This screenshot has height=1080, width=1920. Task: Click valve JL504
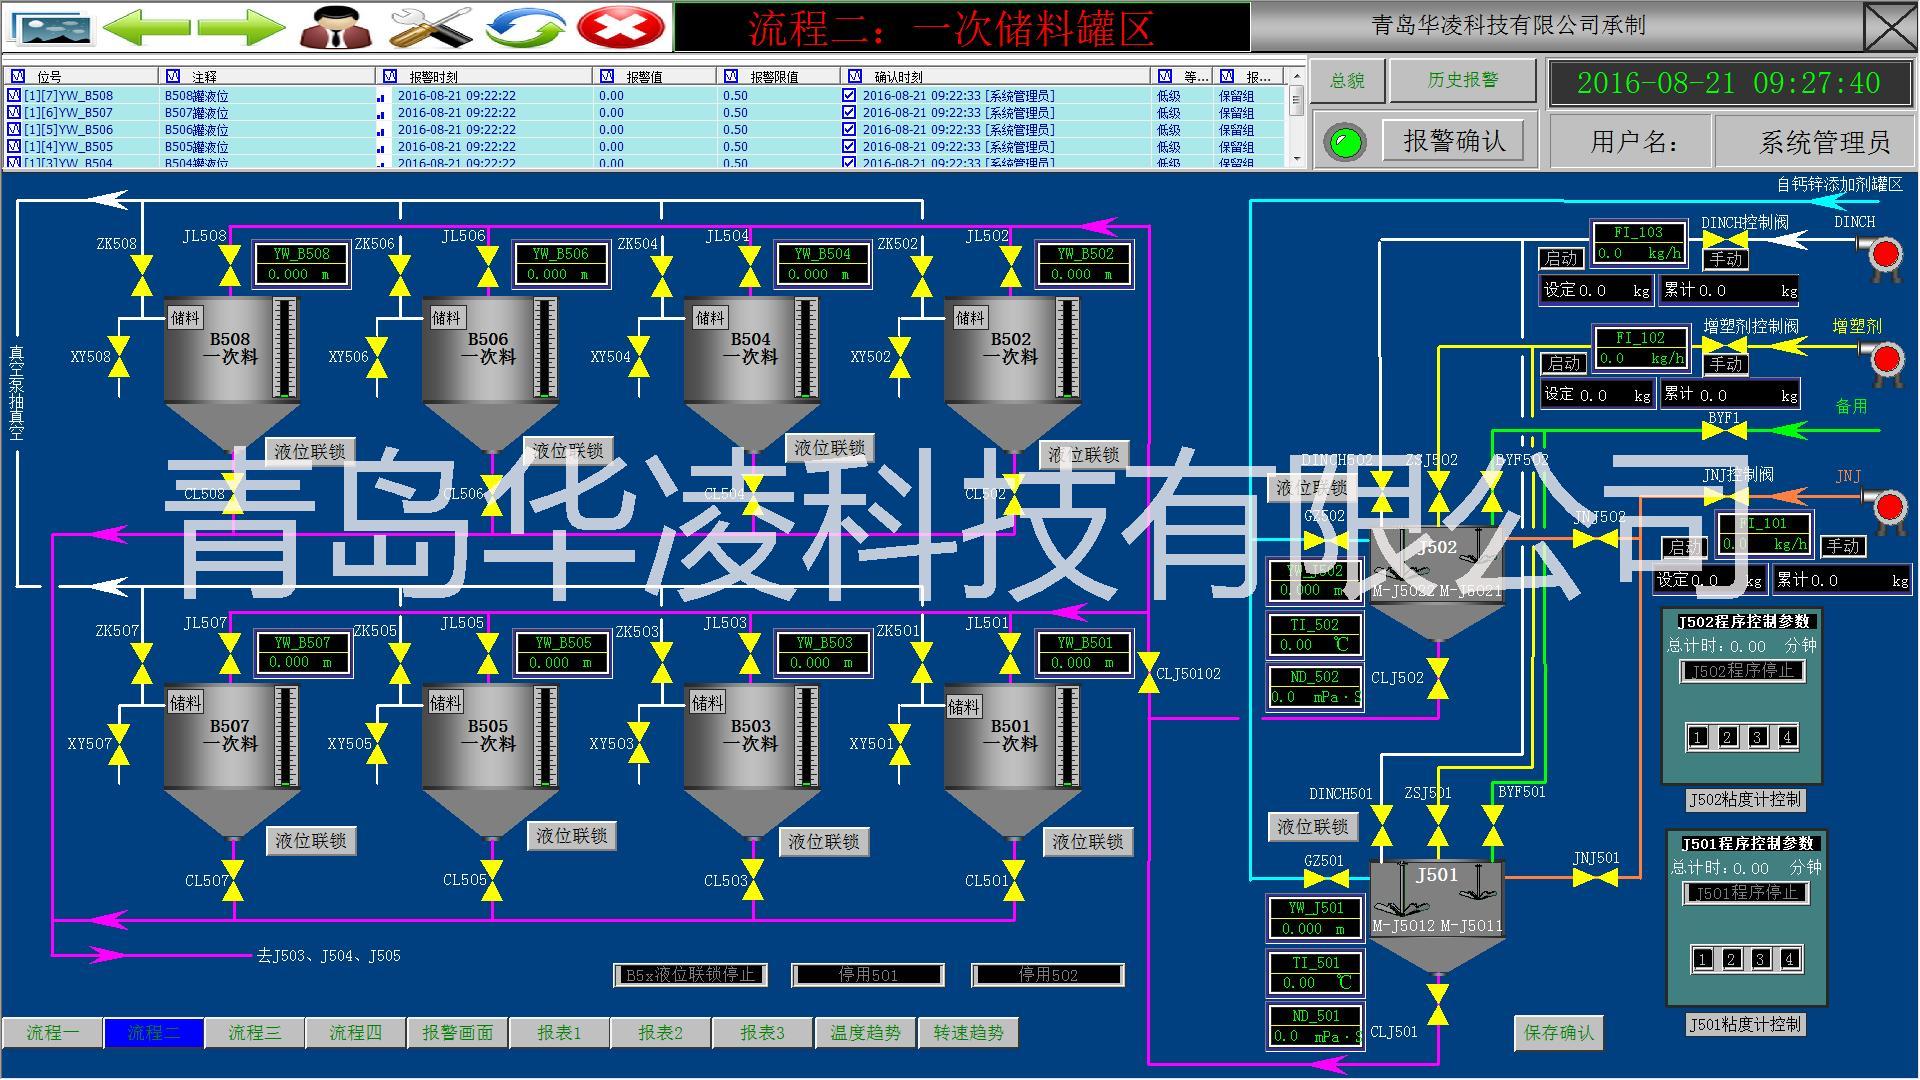(x=751, y=267)
